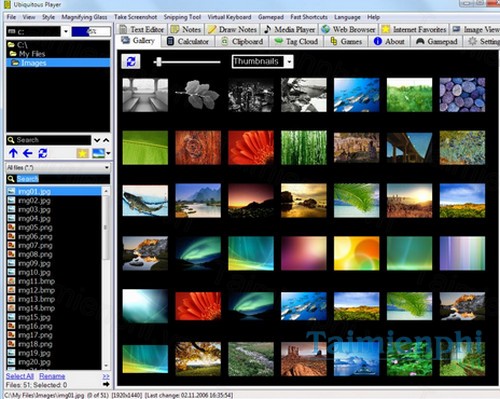Open the Virtual Keyboard menu
The height and width of the screenshot is (399, 500).
point(229,17)
